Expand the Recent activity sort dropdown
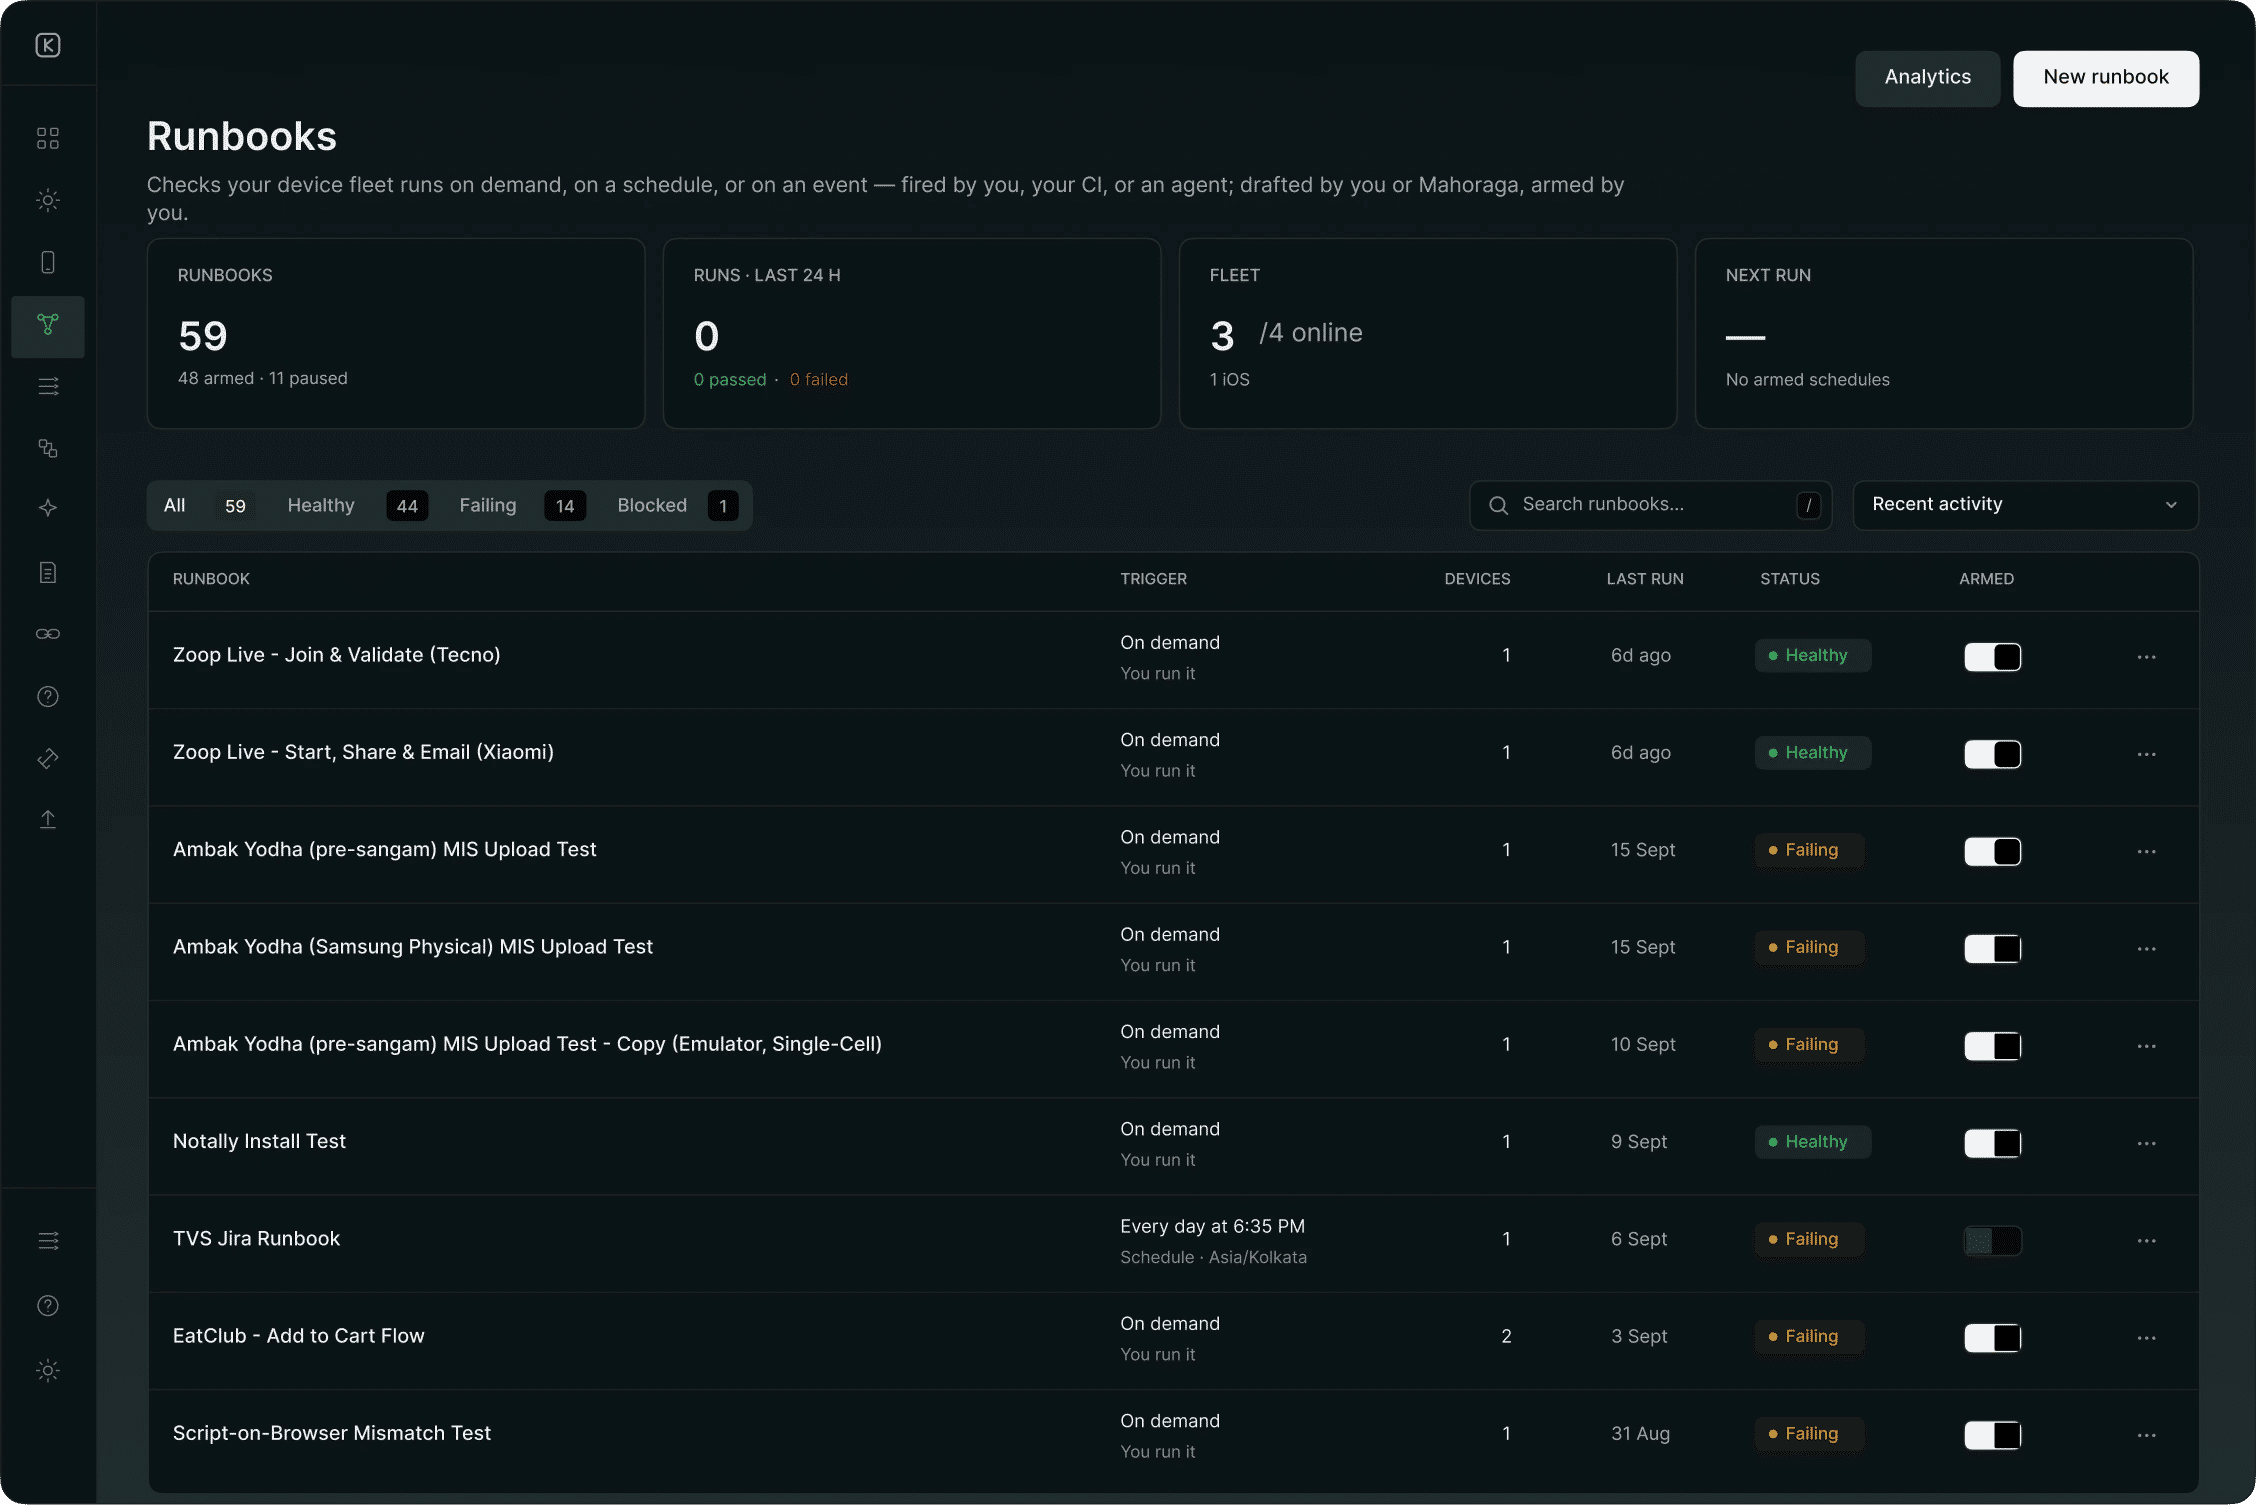The width and height of the screenshot is (2256, 1505). [x=2025, y=505]
